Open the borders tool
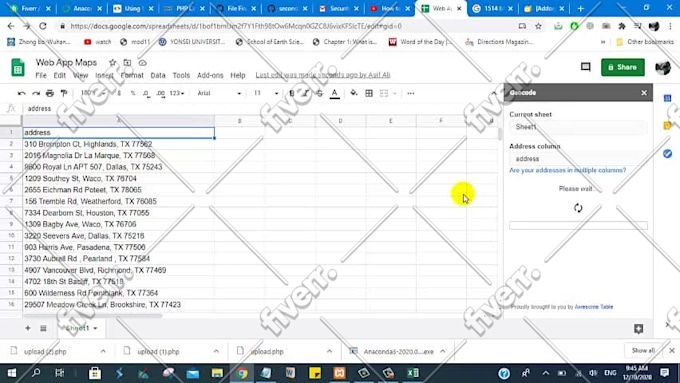 click(x=369, y=93)
